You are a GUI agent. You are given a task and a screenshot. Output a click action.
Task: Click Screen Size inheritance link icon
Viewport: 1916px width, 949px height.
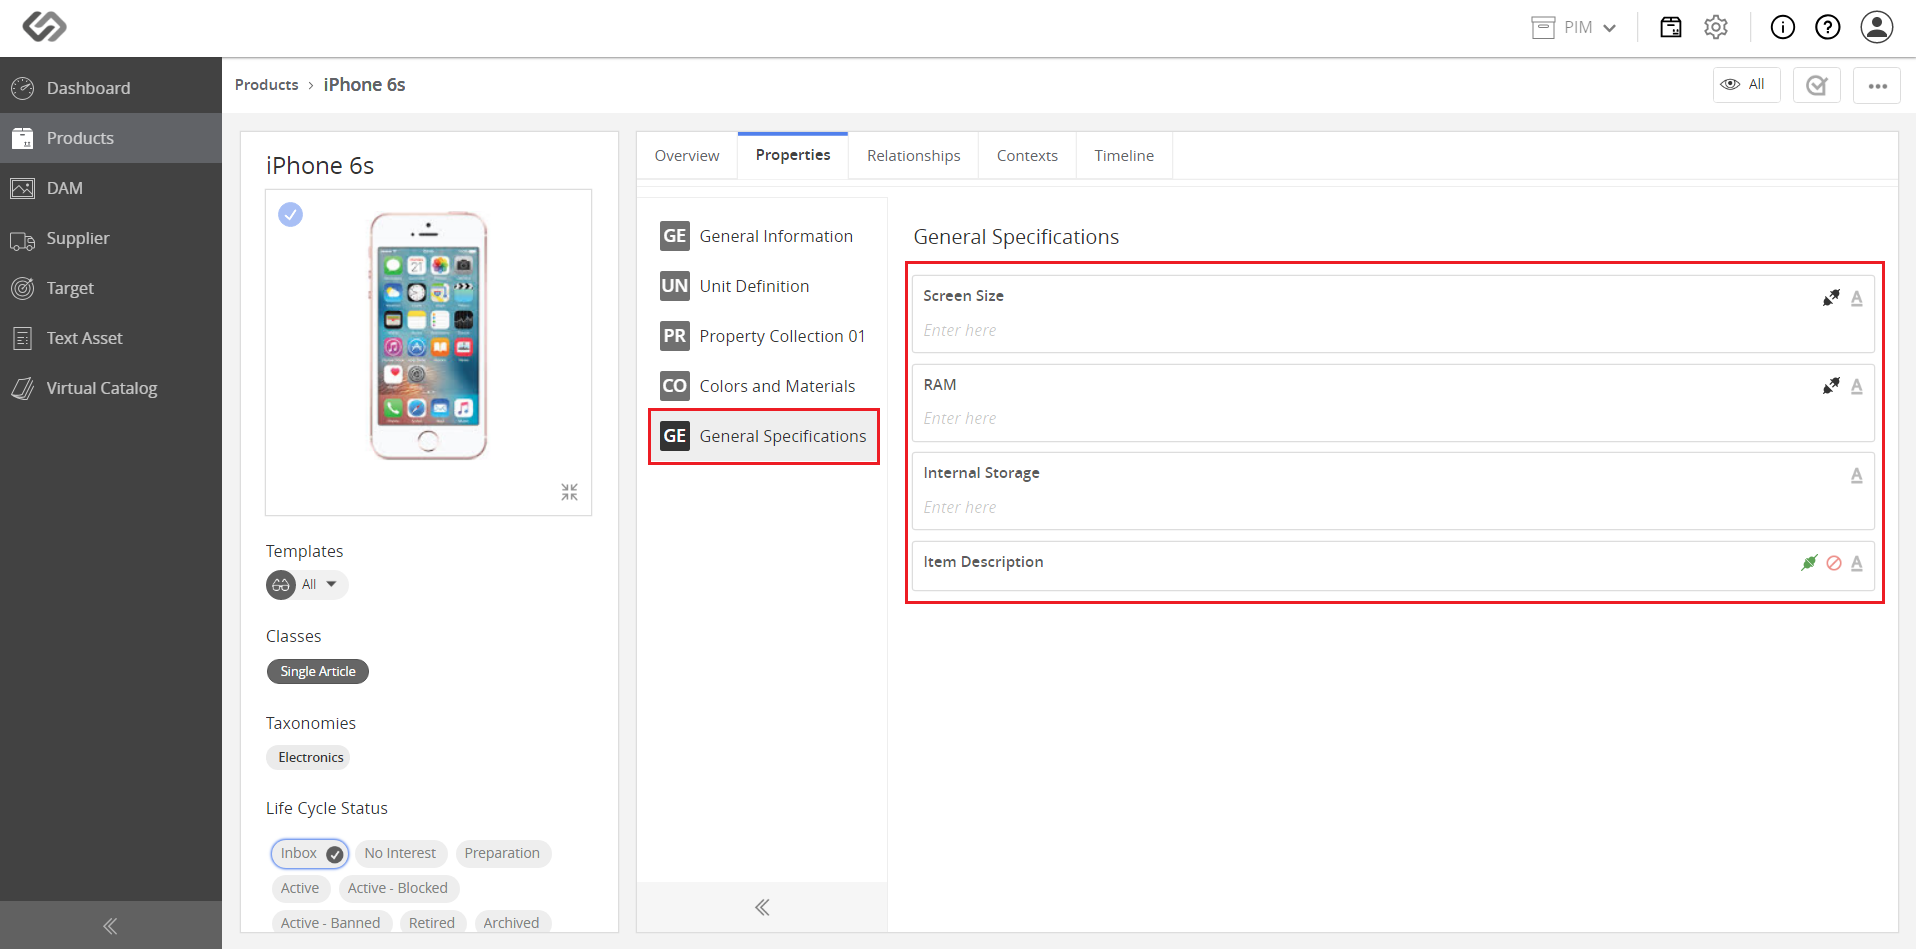pos(1831,298)
